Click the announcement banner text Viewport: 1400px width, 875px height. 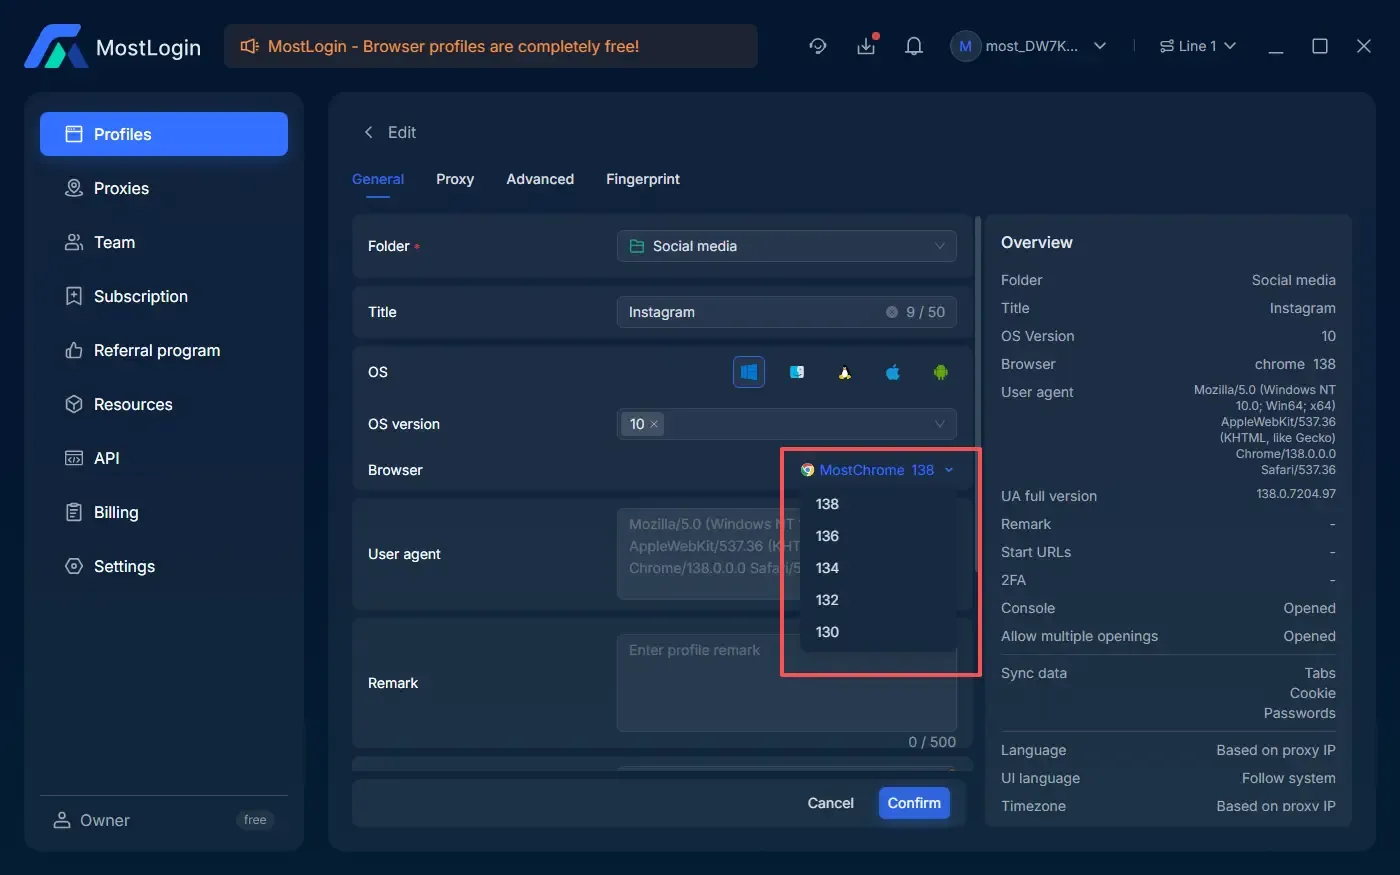pos(453,46)
